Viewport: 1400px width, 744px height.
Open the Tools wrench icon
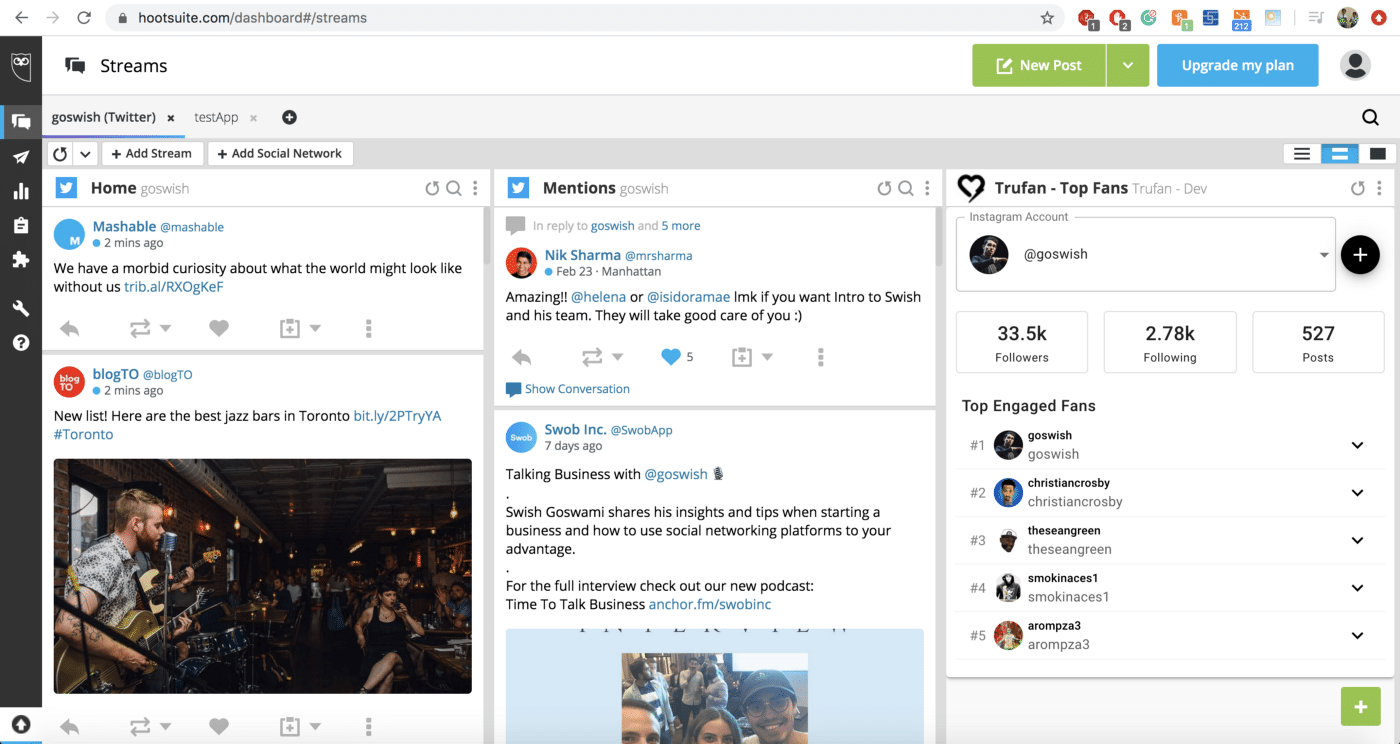[x=21, y=307]
